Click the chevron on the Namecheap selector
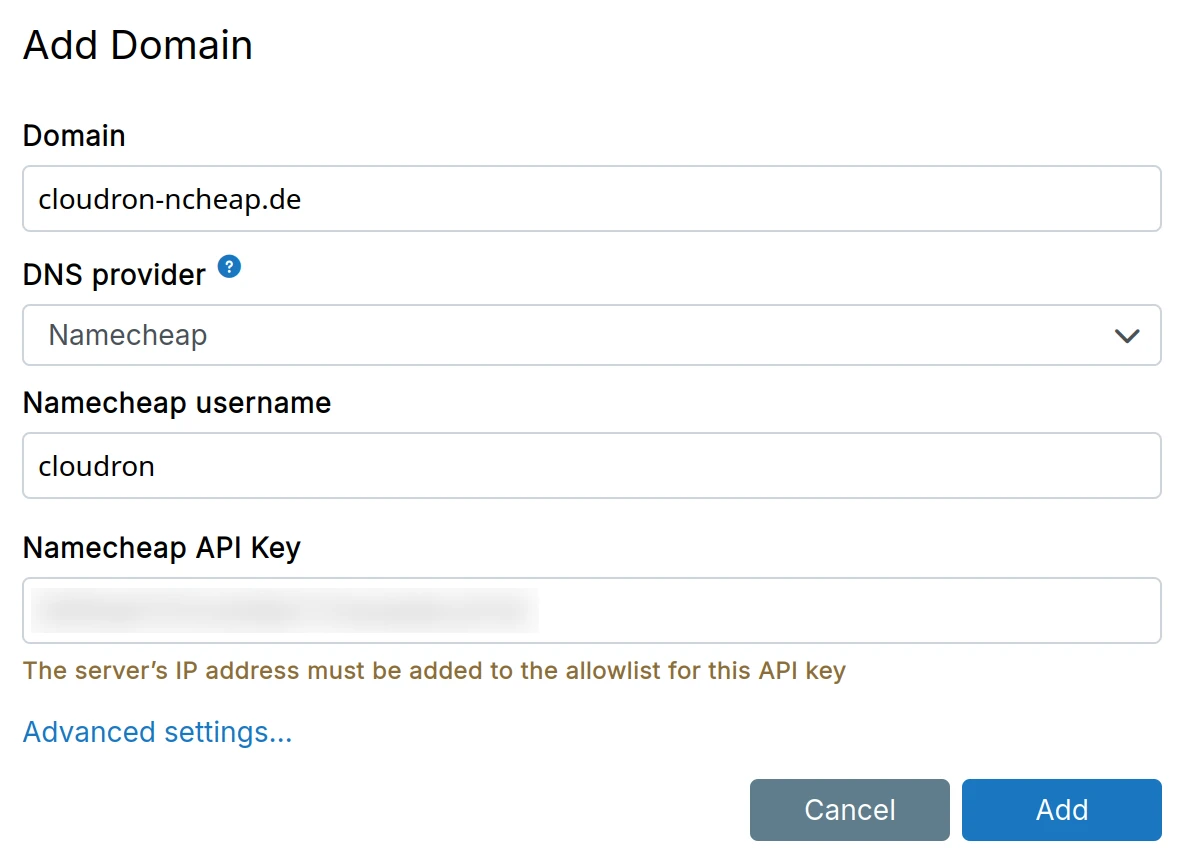This screenshot has width=1184, height=861. (x=1127, y=336)
